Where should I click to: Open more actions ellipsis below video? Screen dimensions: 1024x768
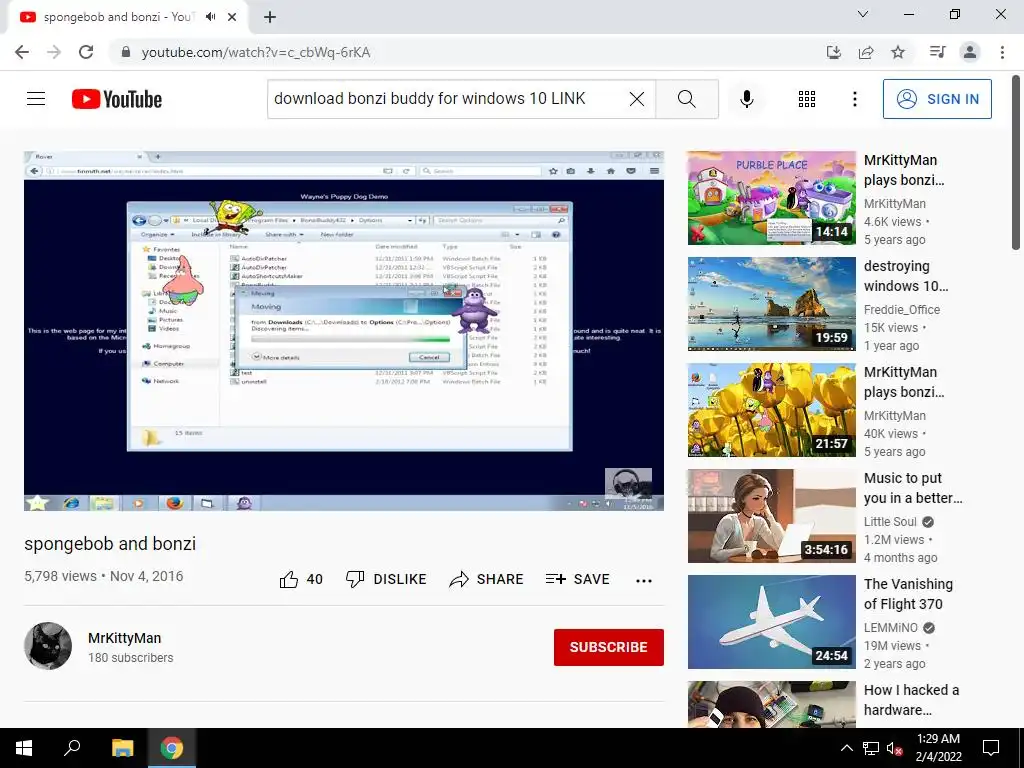644,581
